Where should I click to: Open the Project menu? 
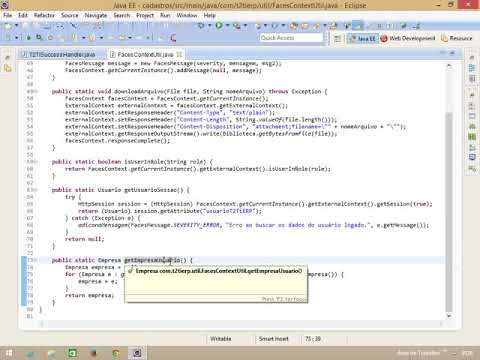[x=145, y=15]
